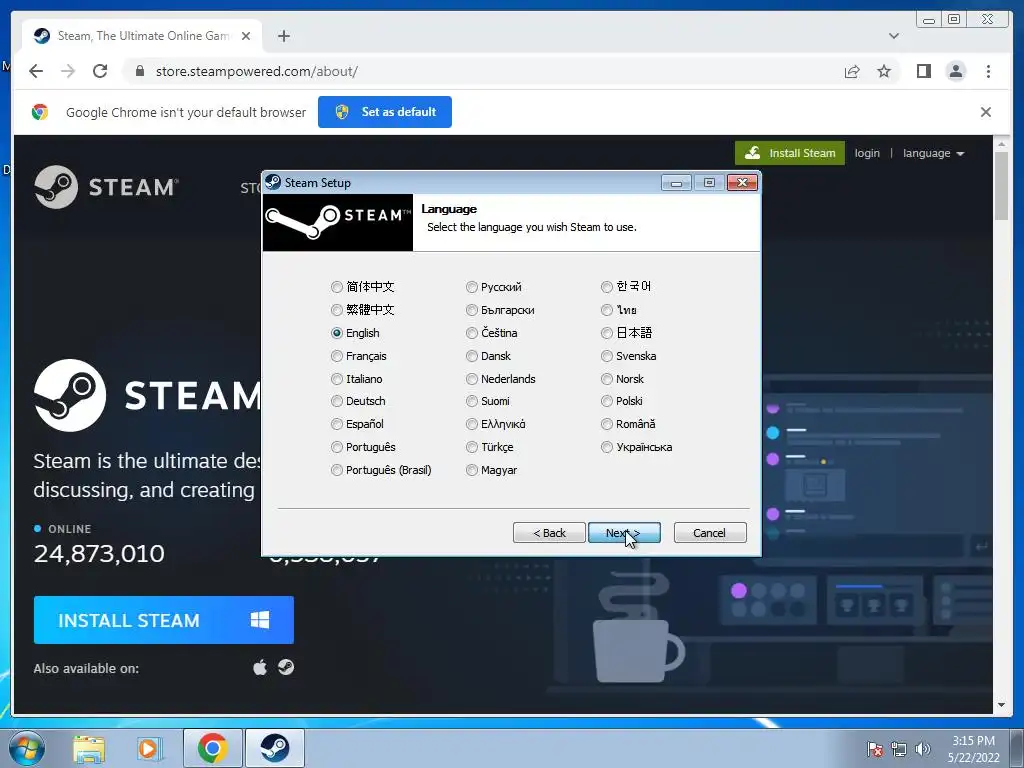This screenshot has height=768, width=1024.
Task: Select the Deutsch radio button
Action: [x=336, y=401]
